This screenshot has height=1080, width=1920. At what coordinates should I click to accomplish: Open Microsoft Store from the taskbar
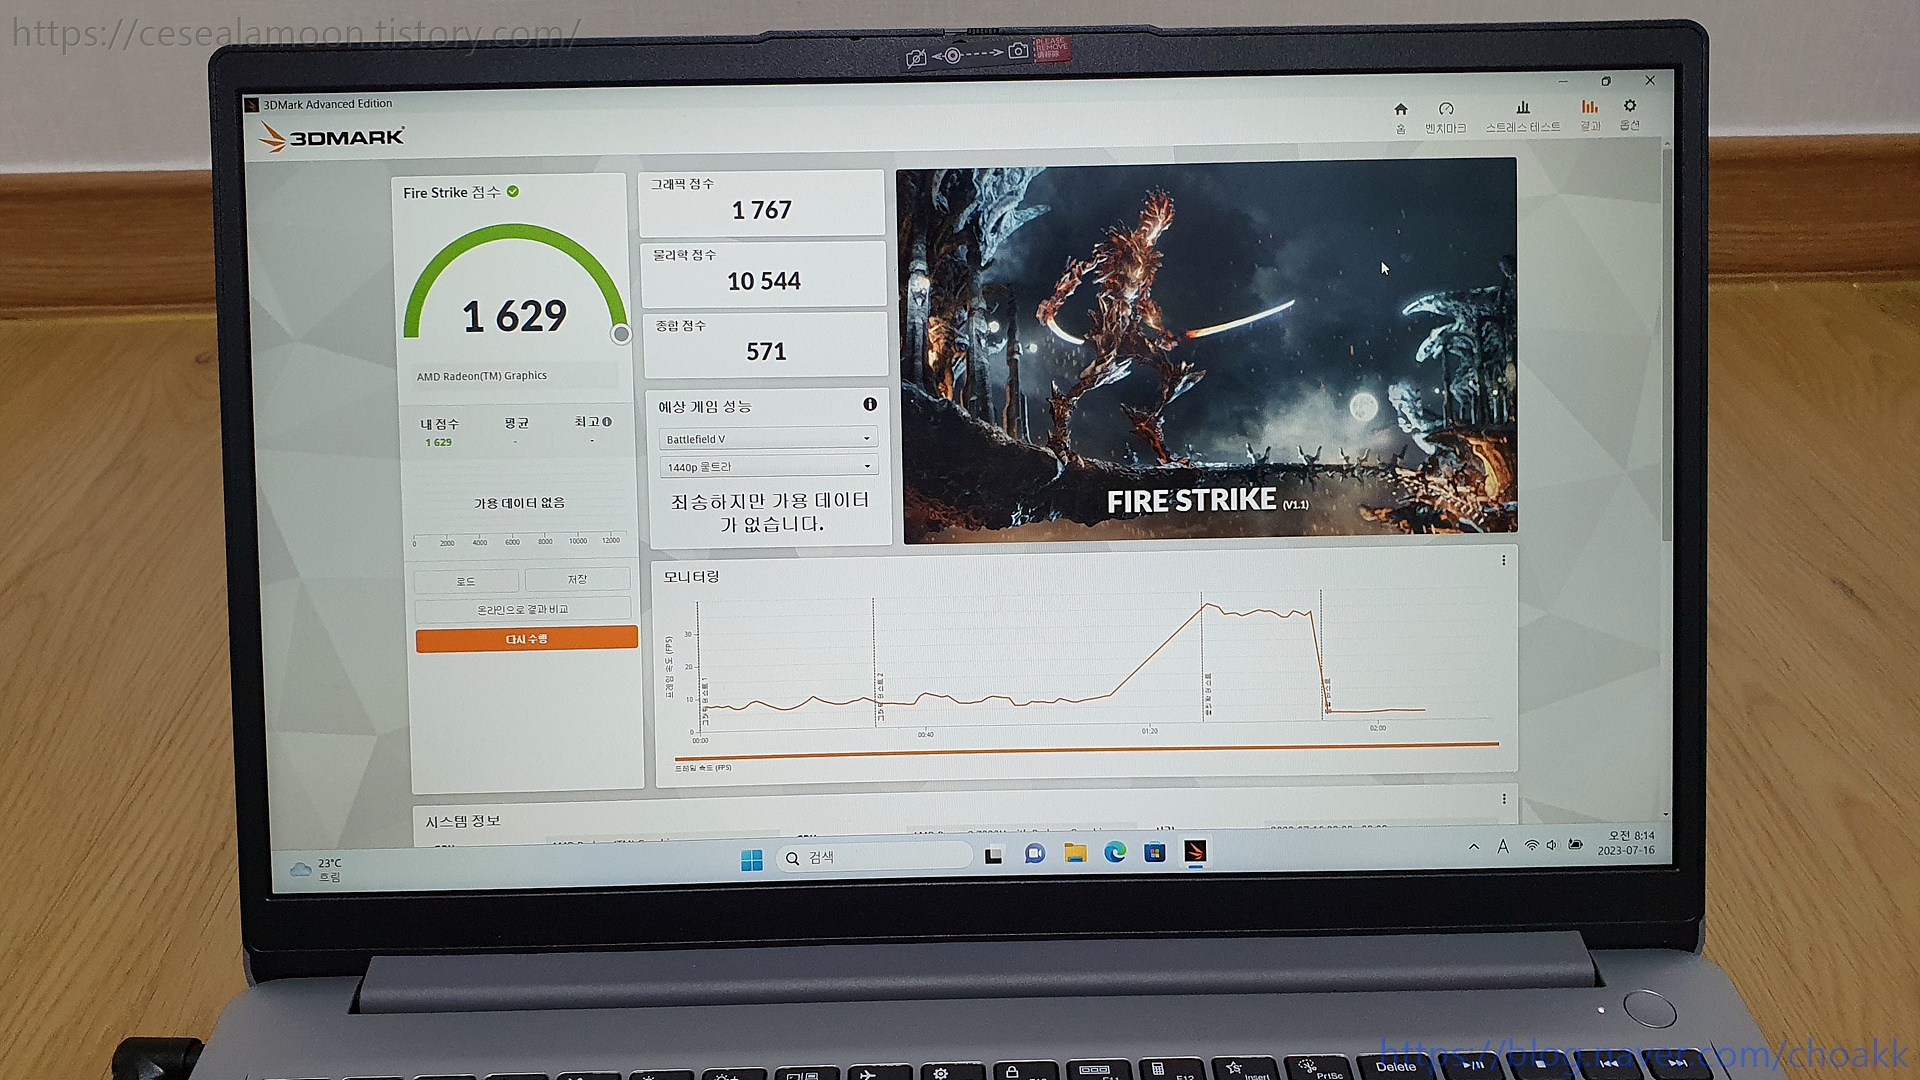(1155, 851)
